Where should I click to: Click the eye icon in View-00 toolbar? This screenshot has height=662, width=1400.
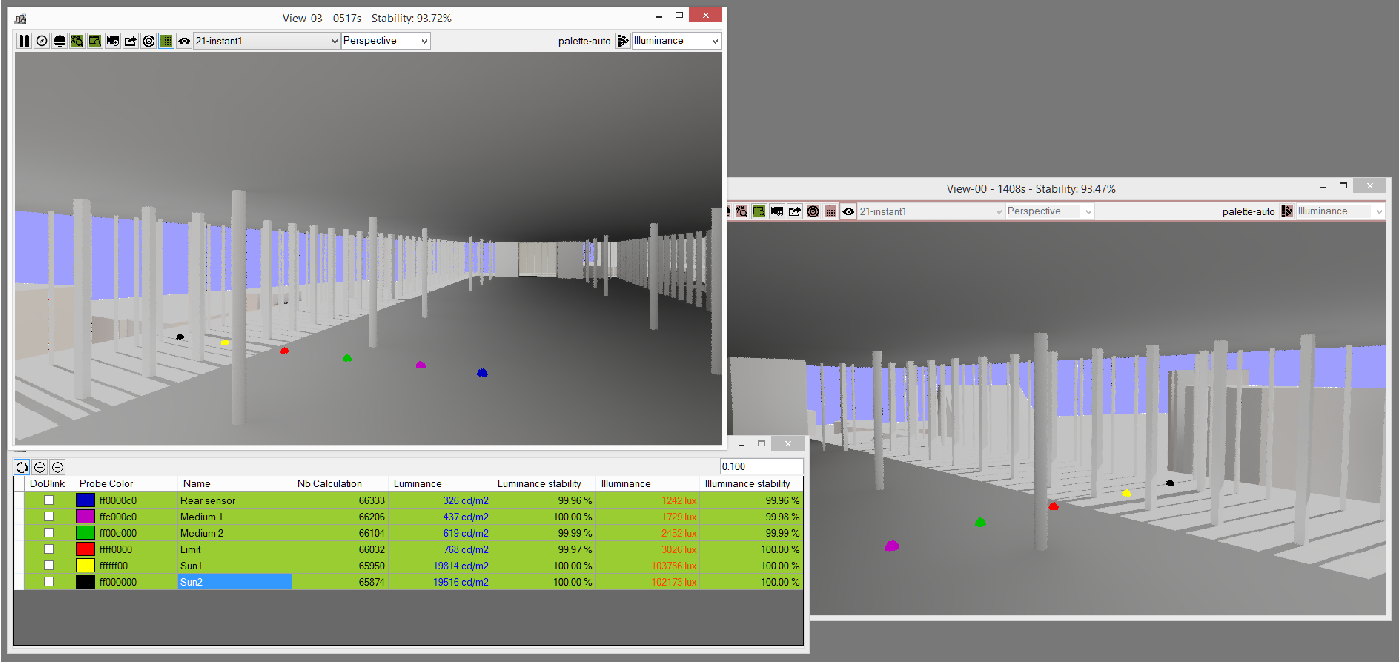click(848, 211)
